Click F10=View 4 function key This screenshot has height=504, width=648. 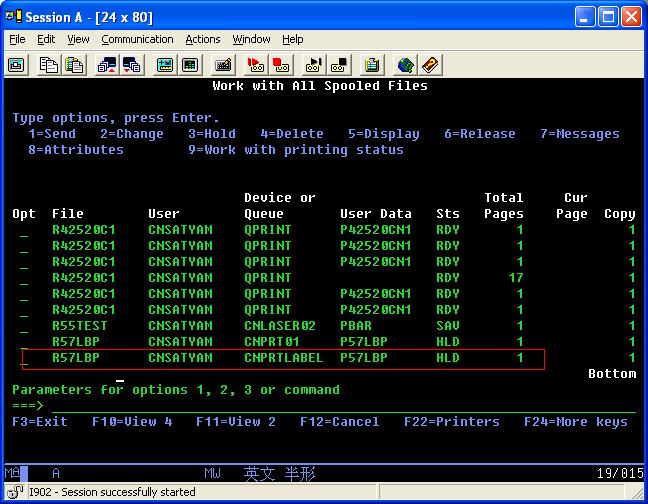coord(132,422)
